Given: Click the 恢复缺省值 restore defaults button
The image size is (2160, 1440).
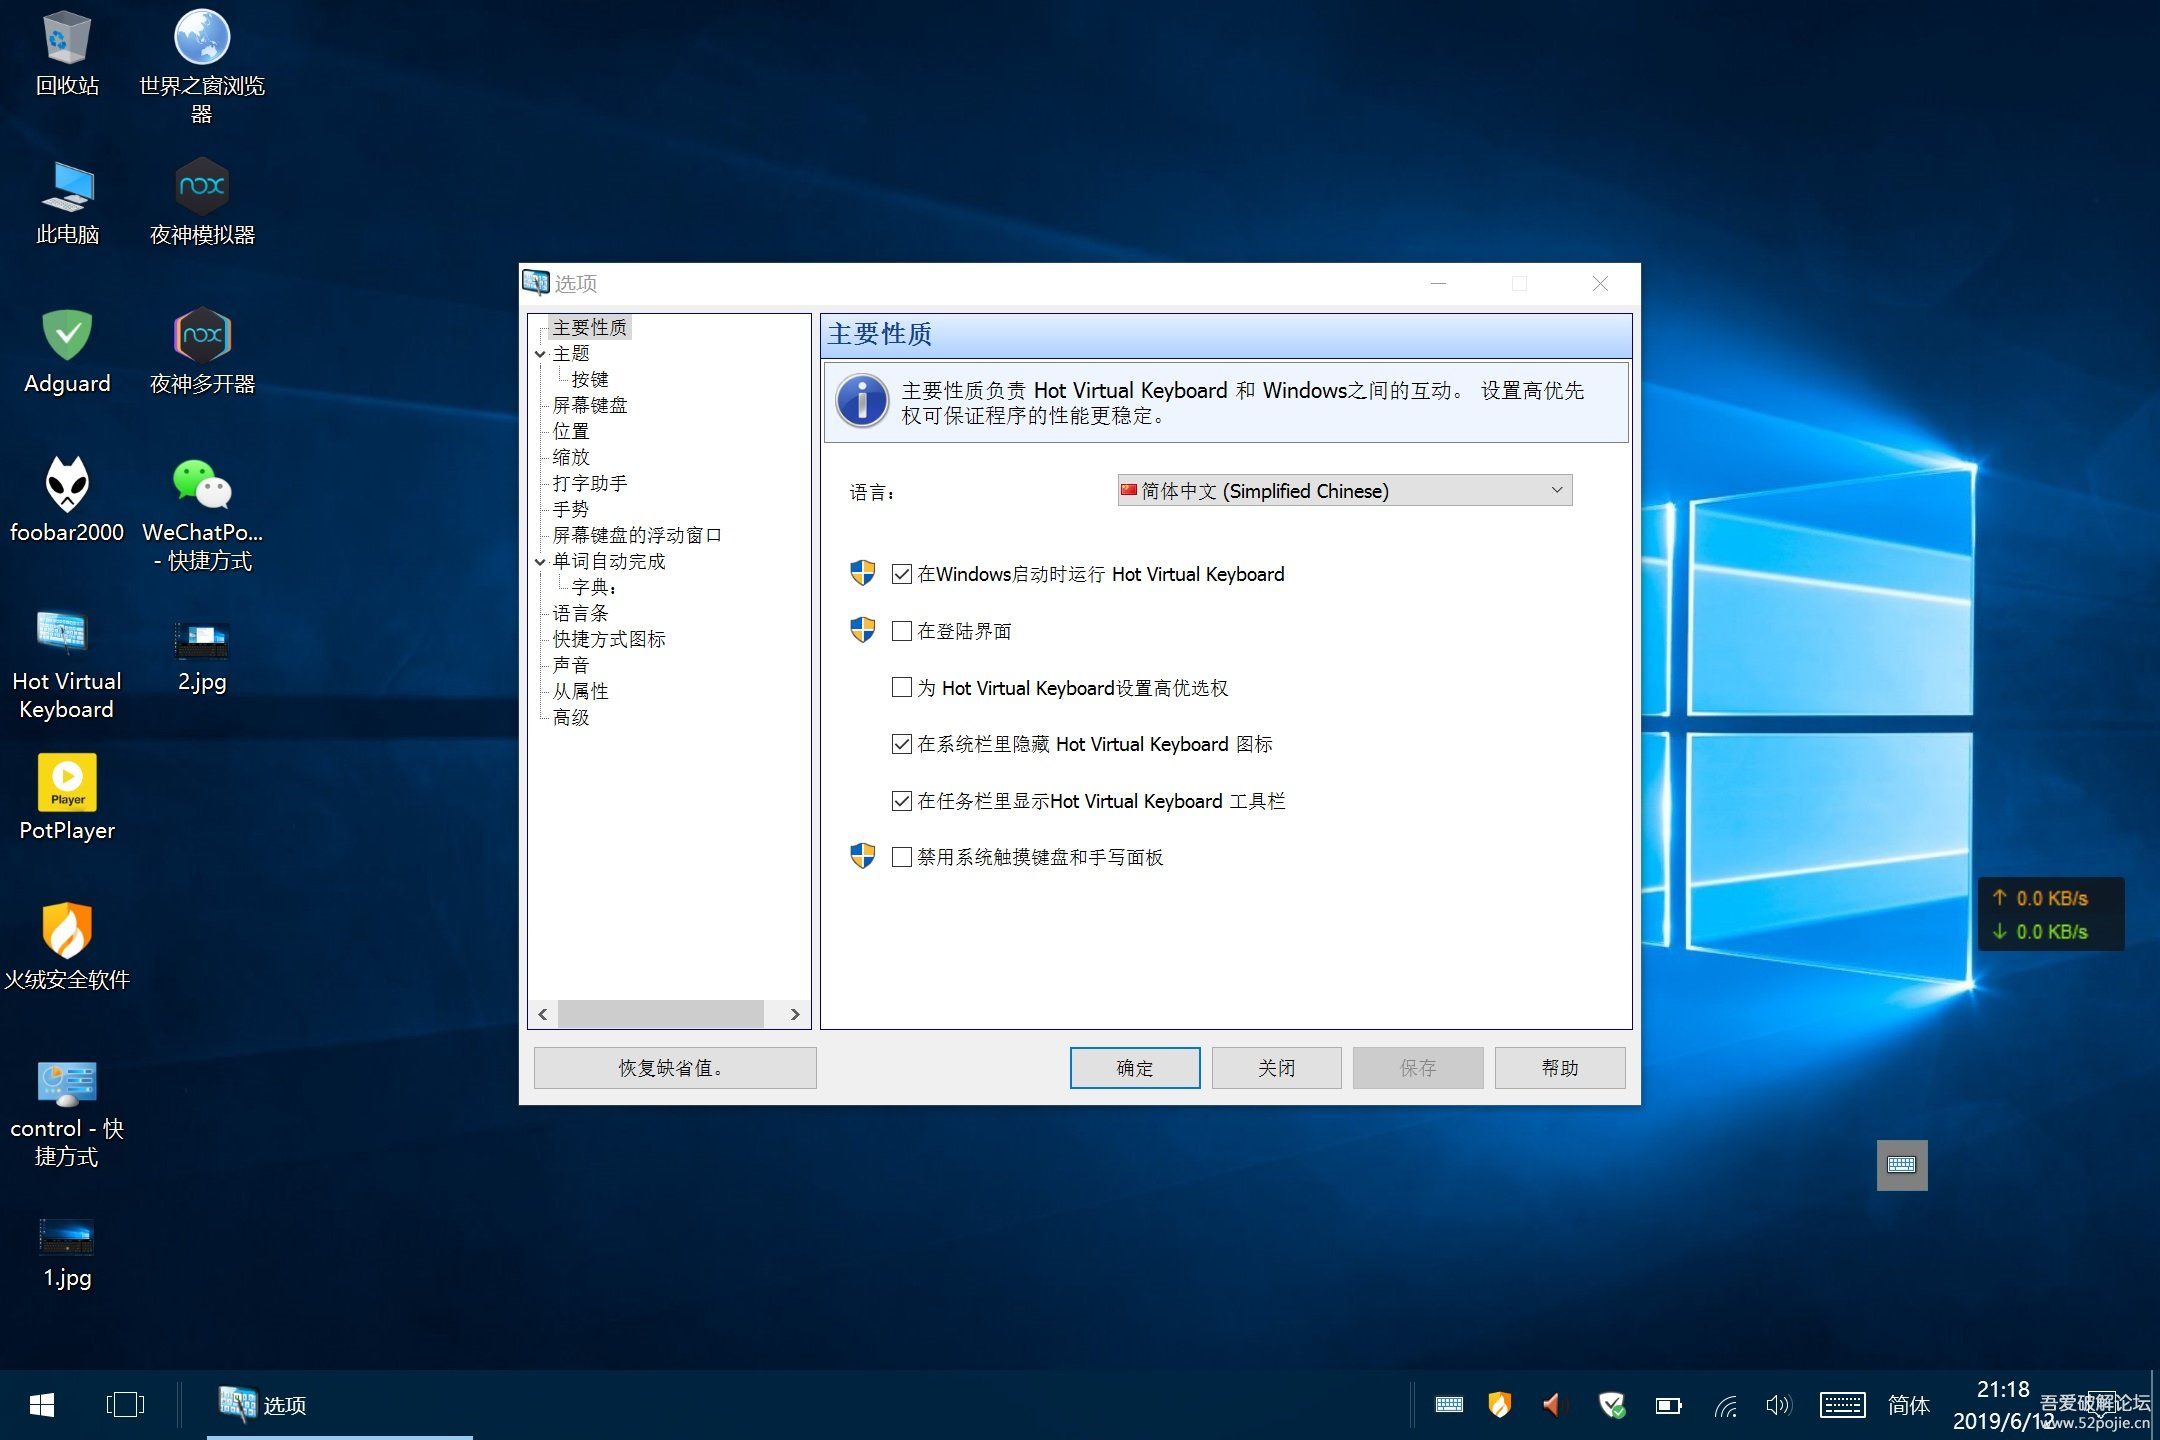Looking at the screenshot, I should (675, 1068).
